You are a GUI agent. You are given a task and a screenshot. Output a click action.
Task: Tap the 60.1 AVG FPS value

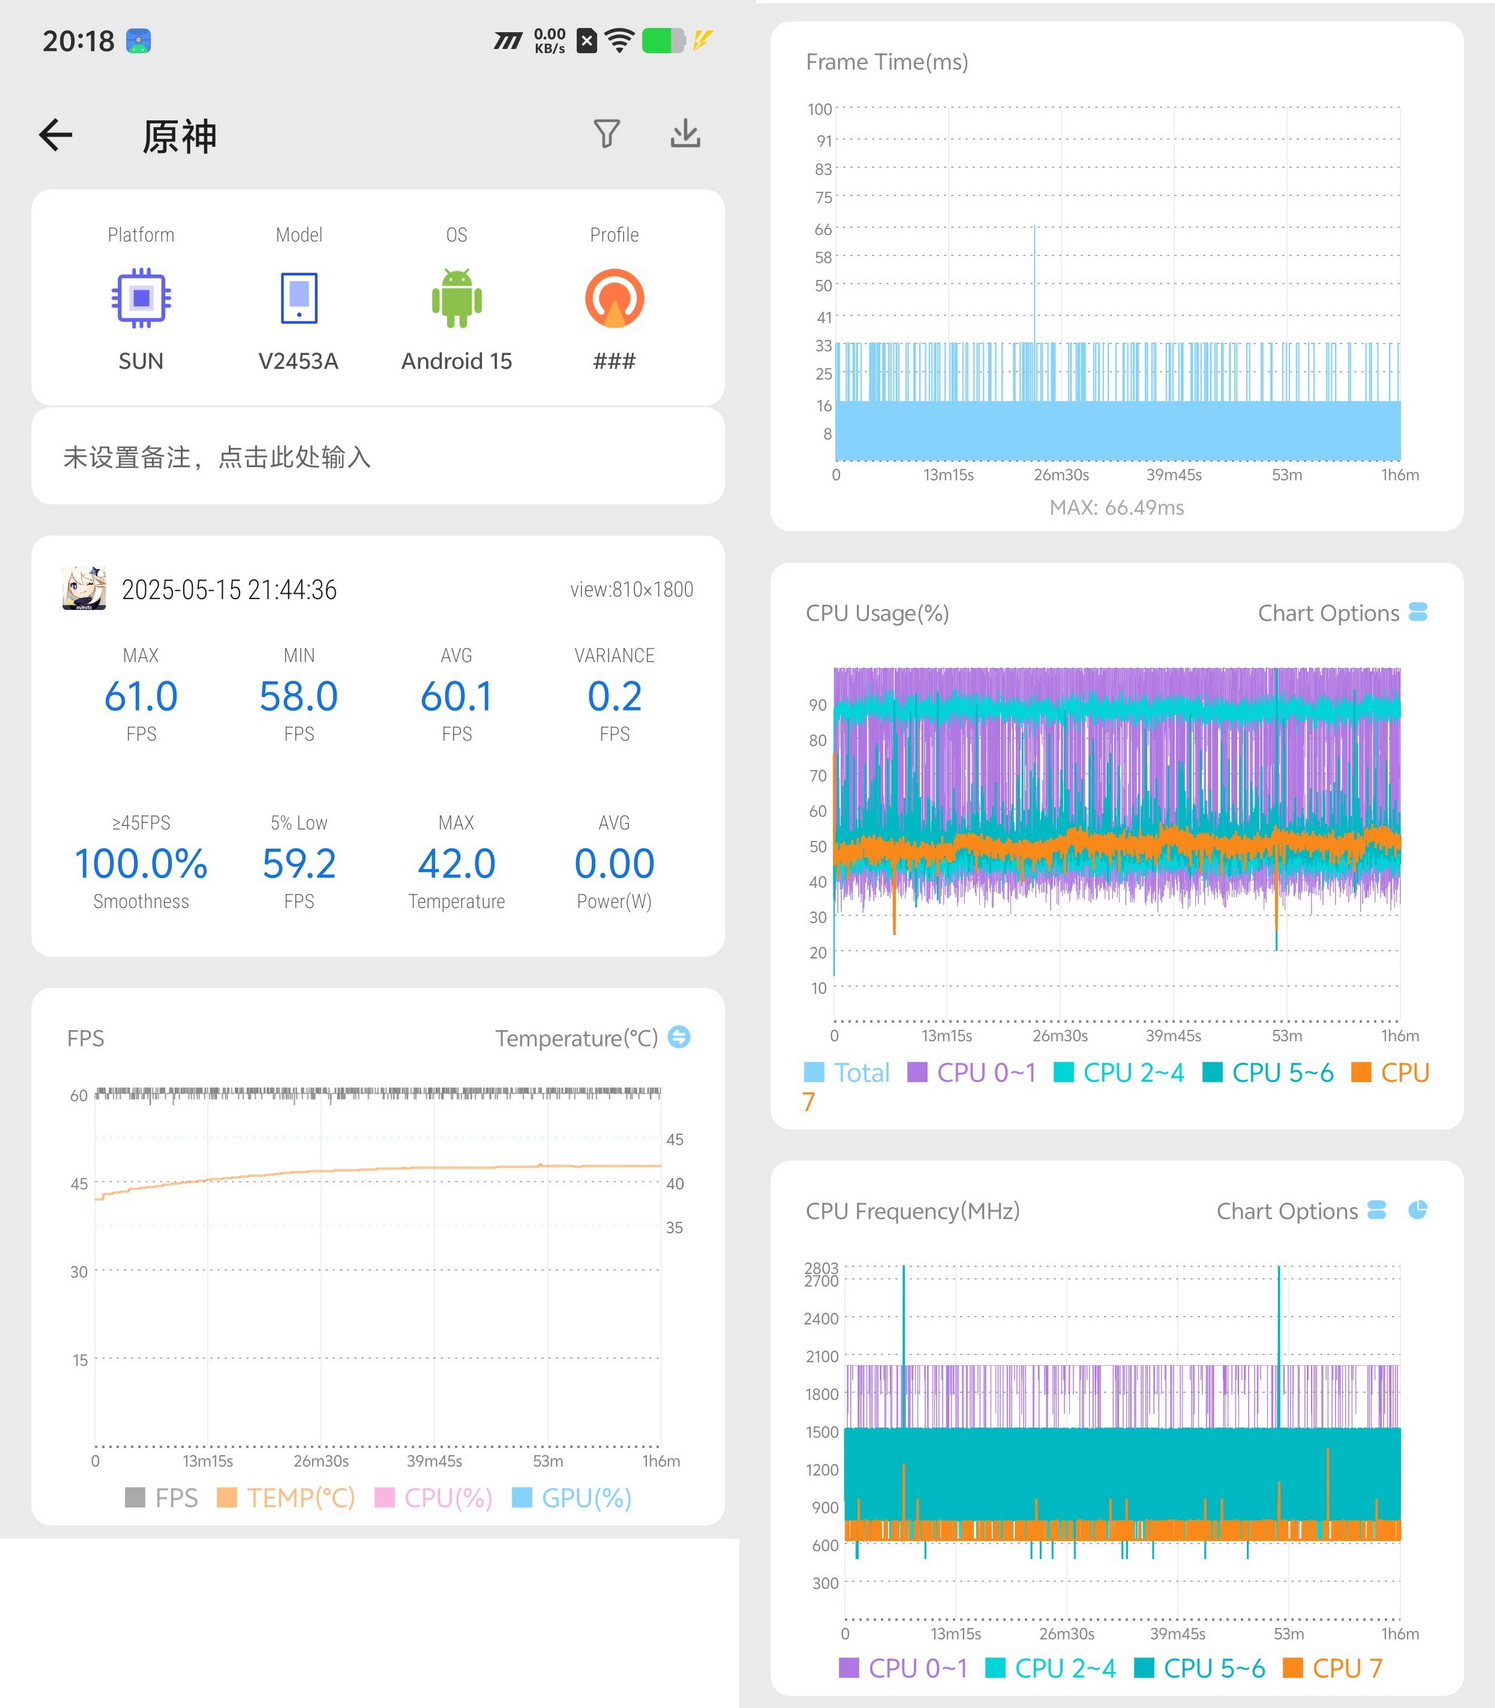coord(457,696)
